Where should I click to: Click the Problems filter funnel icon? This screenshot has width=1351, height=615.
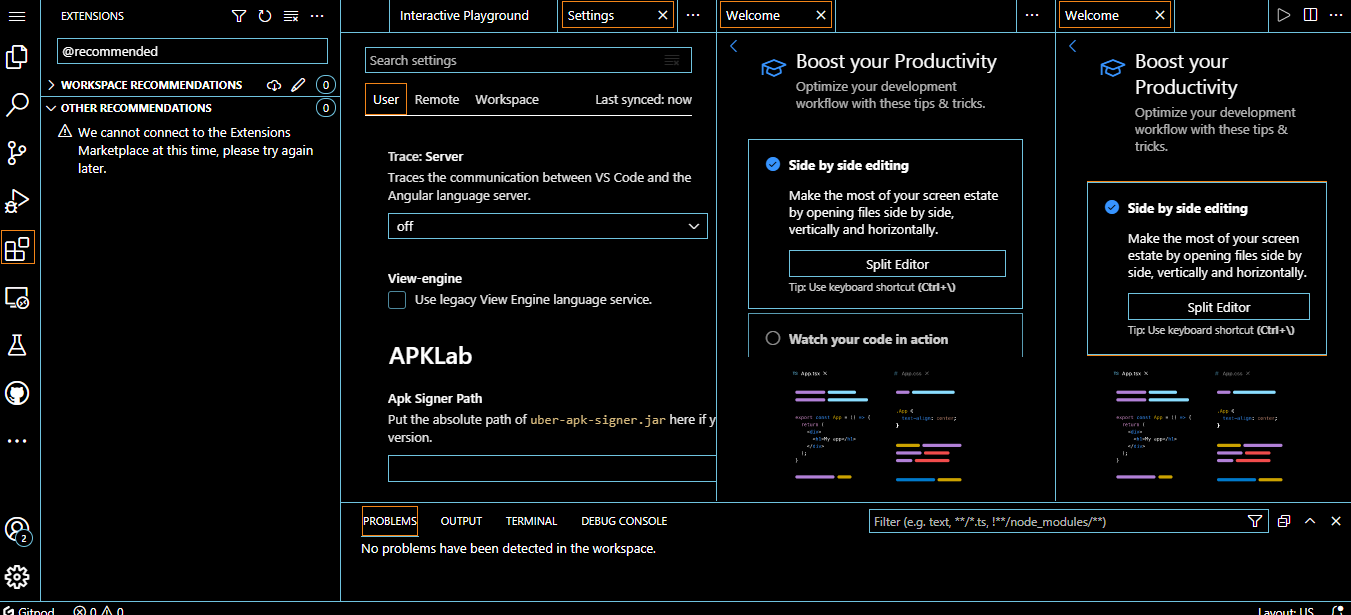click(1255, 521)
